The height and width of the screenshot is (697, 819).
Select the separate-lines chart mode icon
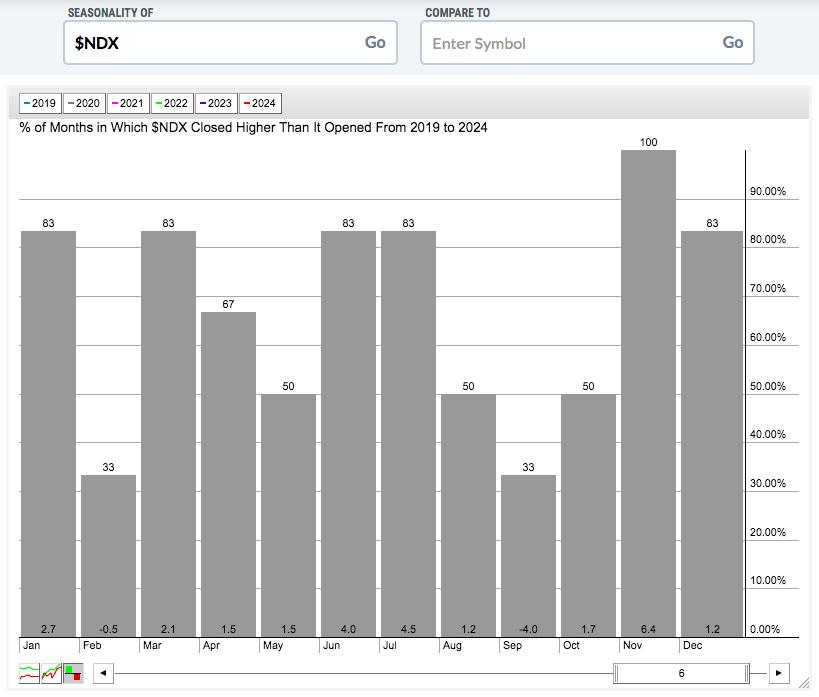click(x=29, y=673)
